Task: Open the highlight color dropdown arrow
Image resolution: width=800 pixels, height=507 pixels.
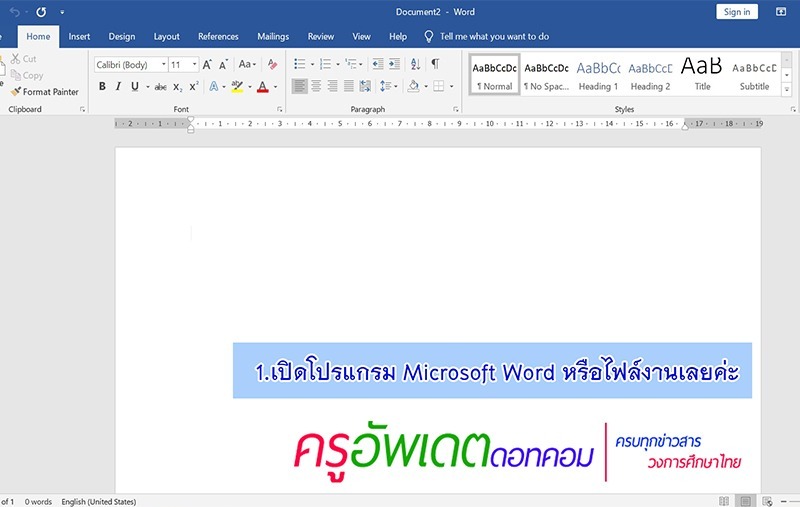Action: click(x=250, y=87)
